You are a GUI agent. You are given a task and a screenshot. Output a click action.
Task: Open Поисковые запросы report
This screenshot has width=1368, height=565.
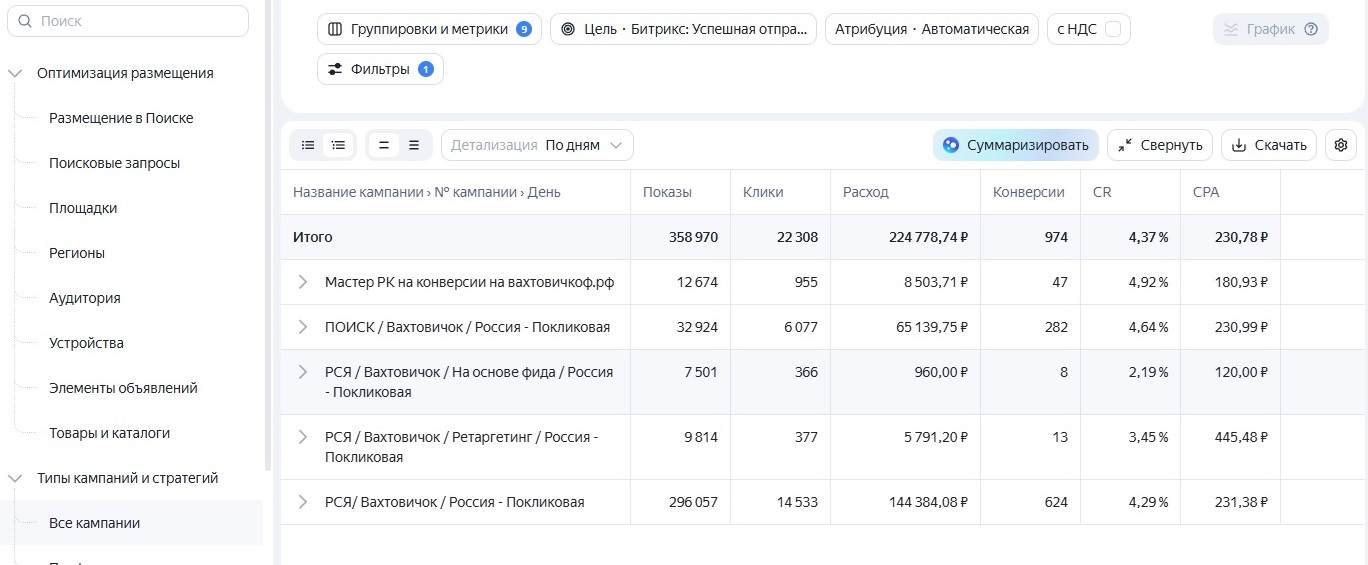114,163
